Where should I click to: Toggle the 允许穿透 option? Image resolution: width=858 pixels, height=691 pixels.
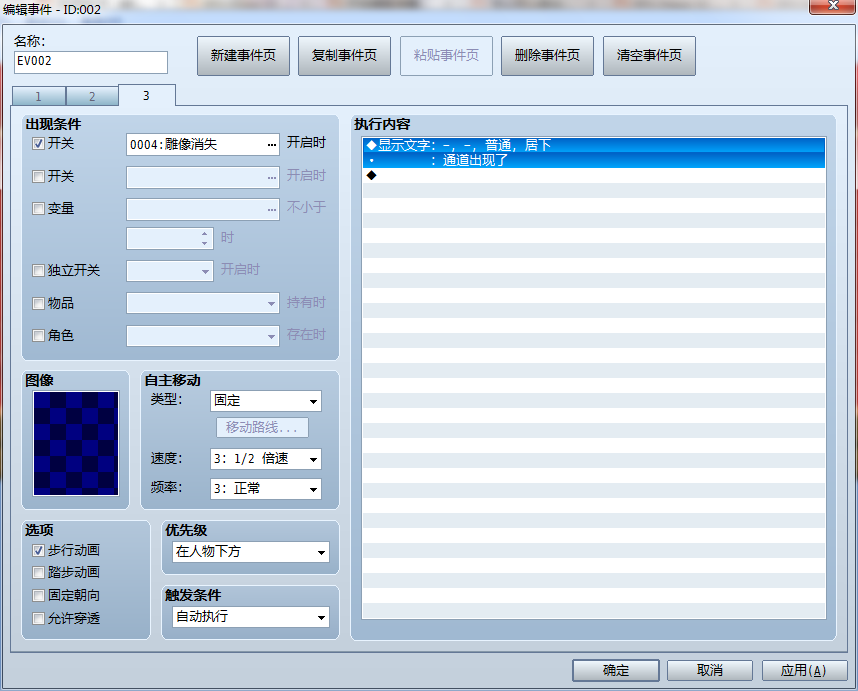[x=38, y=618]
